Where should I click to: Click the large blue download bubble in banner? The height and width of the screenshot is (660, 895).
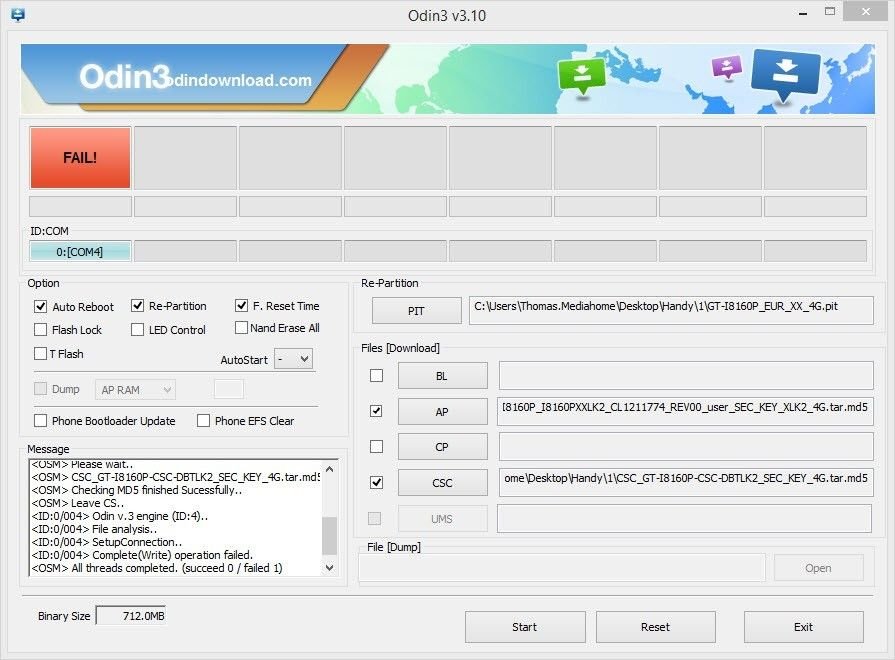[x=785, y=74]
